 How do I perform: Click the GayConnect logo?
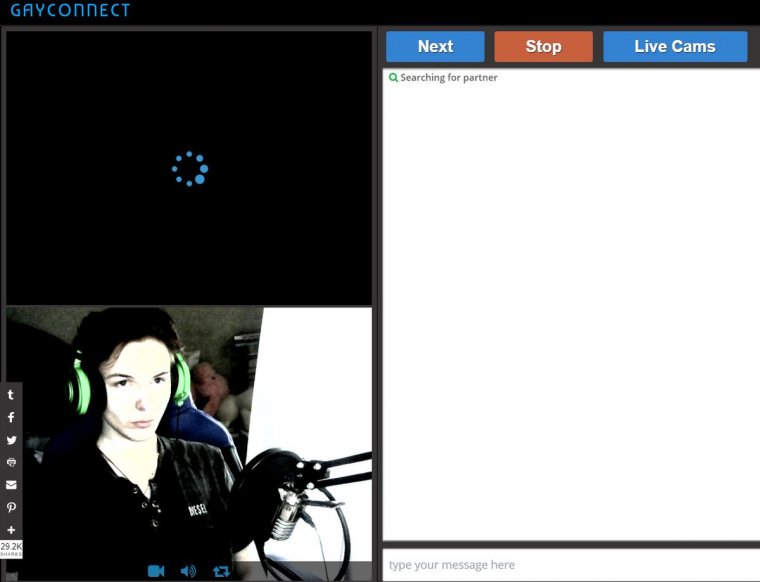click(70, 11)
